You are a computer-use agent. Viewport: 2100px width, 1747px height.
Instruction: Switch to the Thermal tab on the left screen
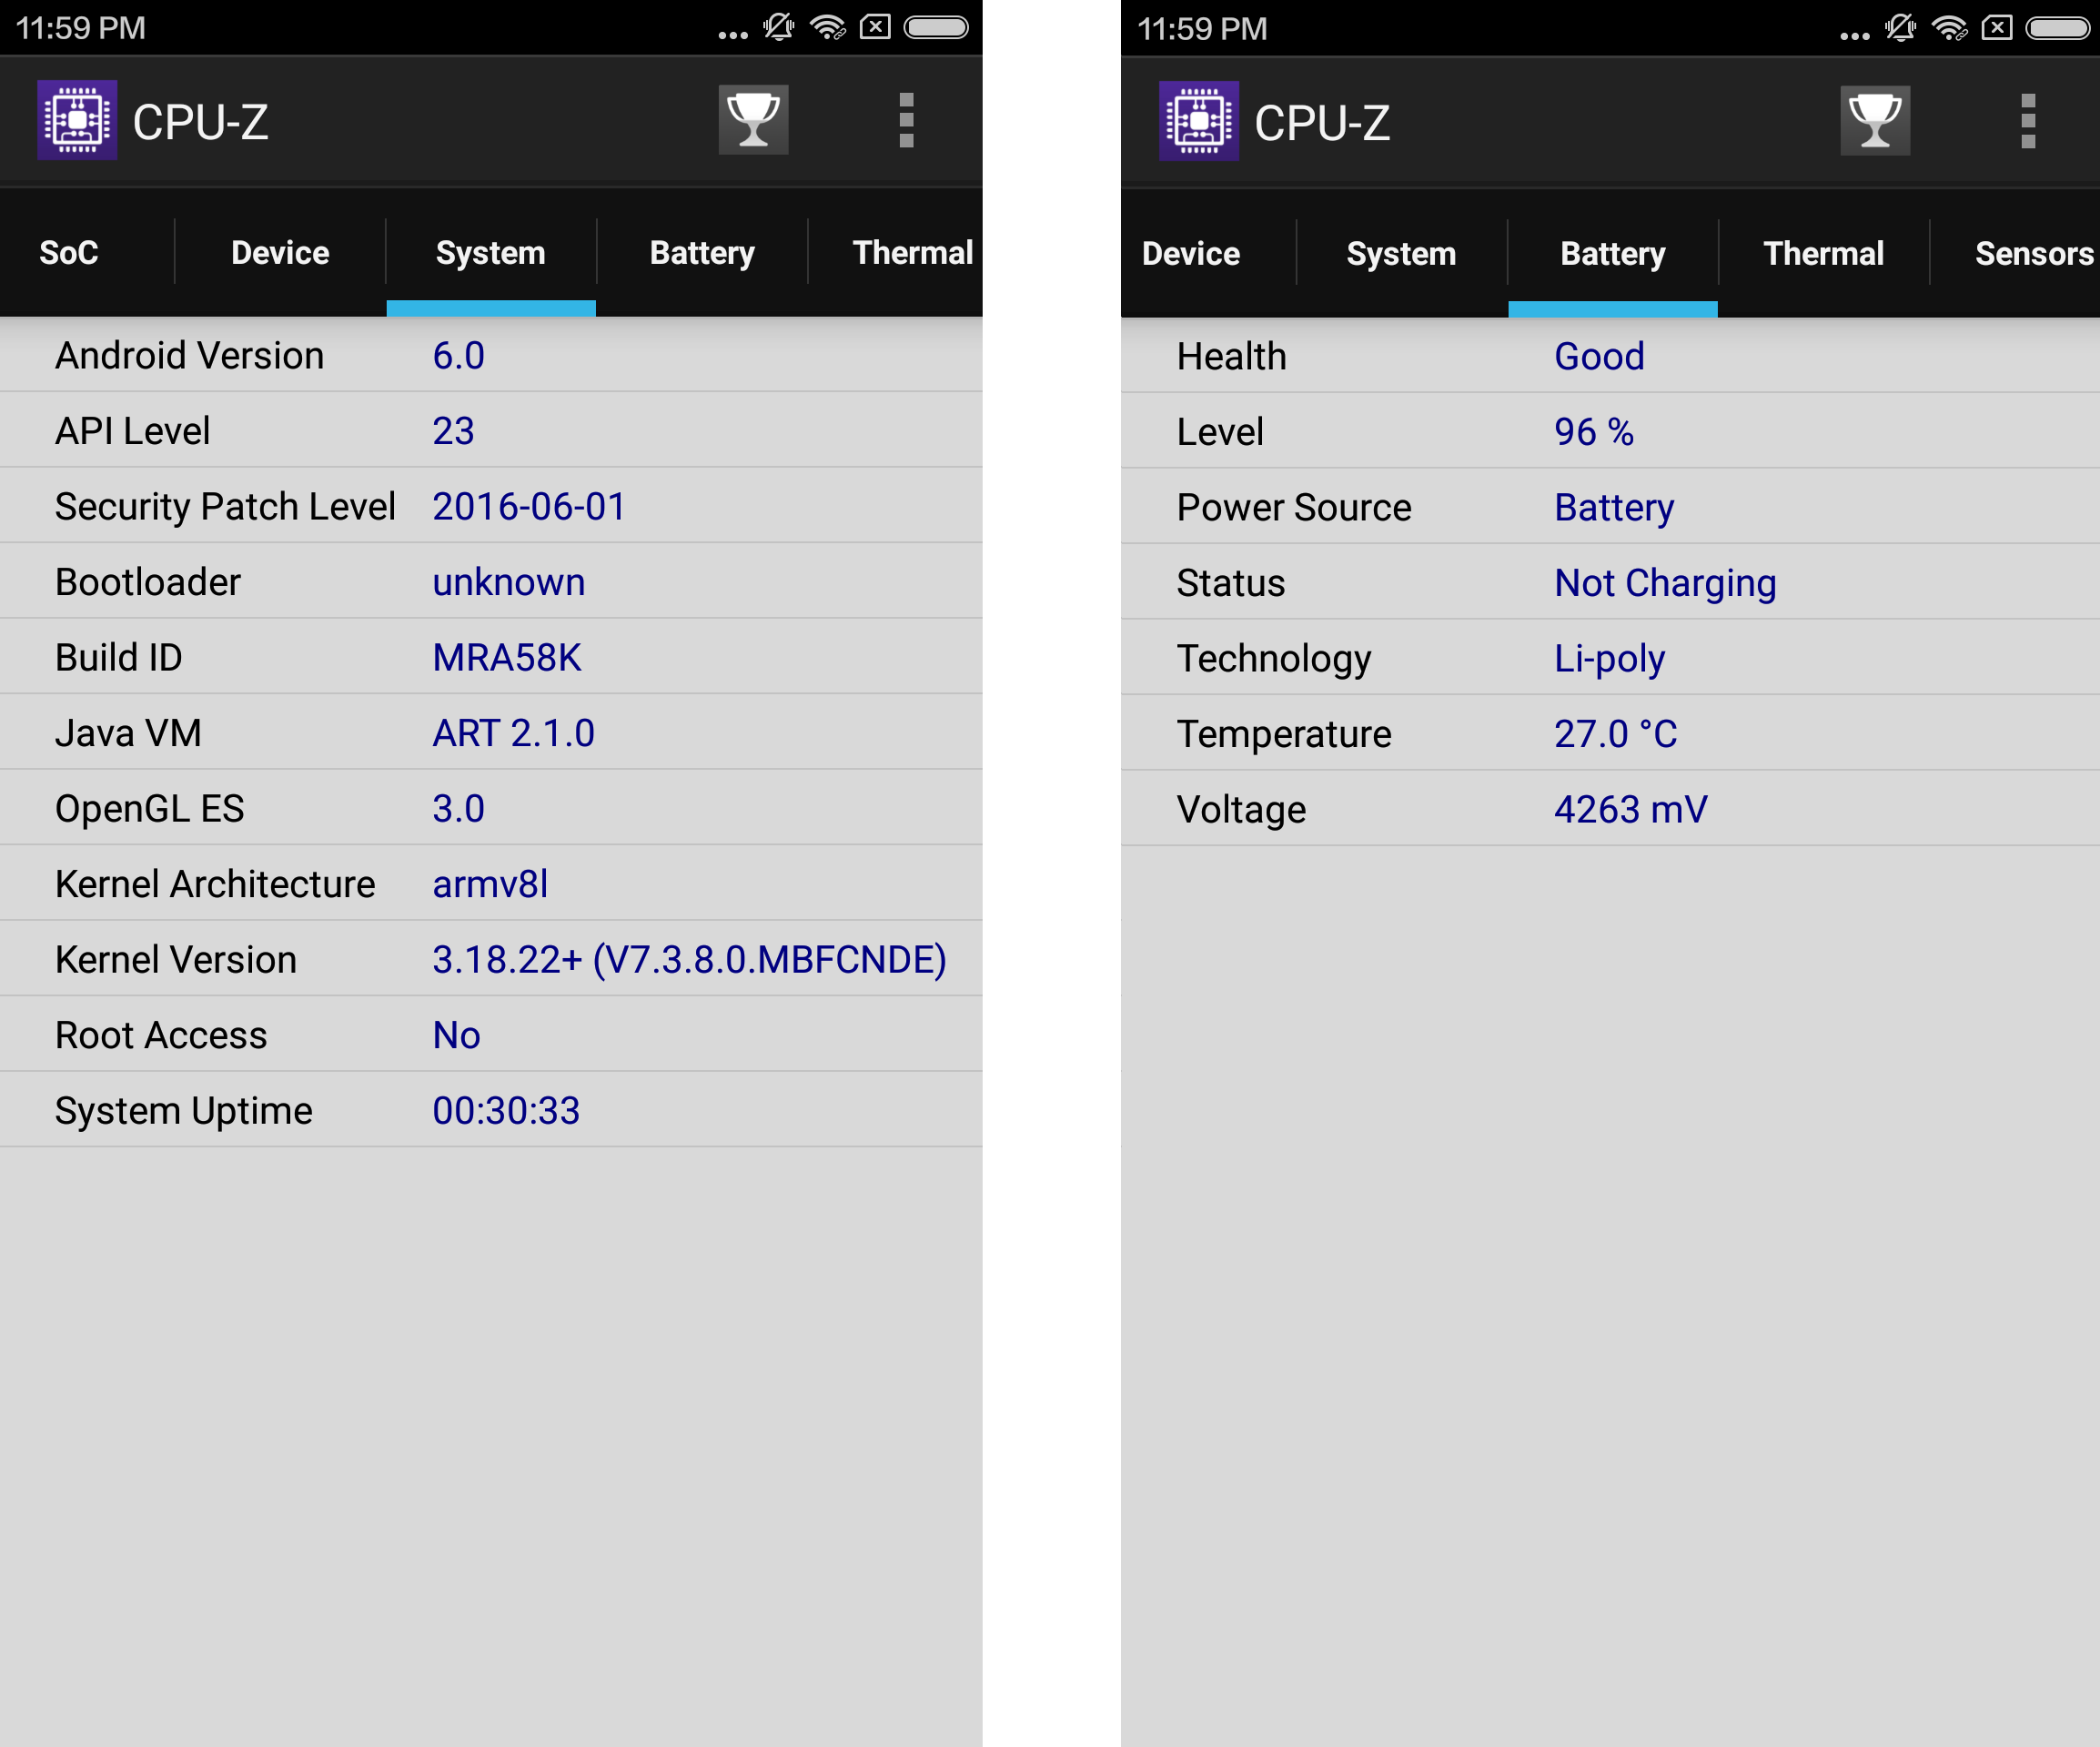912,253
